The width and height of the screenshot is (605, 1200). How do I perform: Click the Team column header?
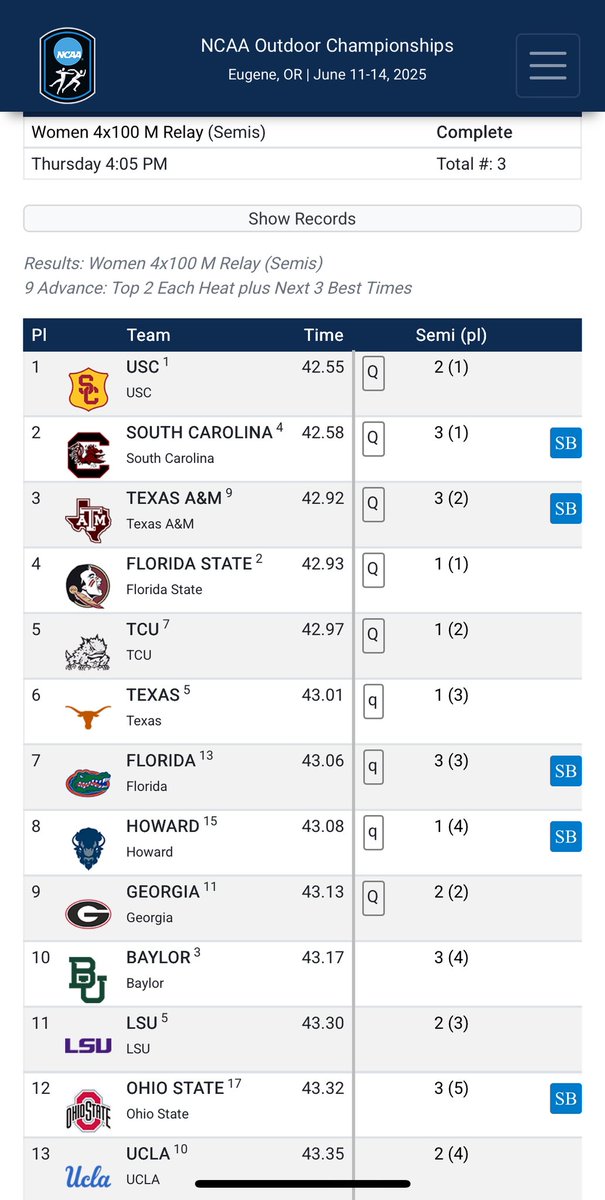click(x=148, y=335)
